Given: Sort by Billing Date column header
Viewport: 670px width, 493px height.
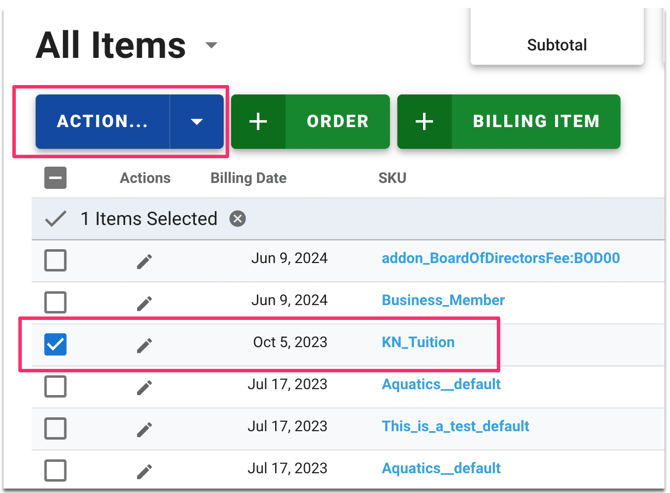Looking at the screenshot, I should [x=248, y=178].
